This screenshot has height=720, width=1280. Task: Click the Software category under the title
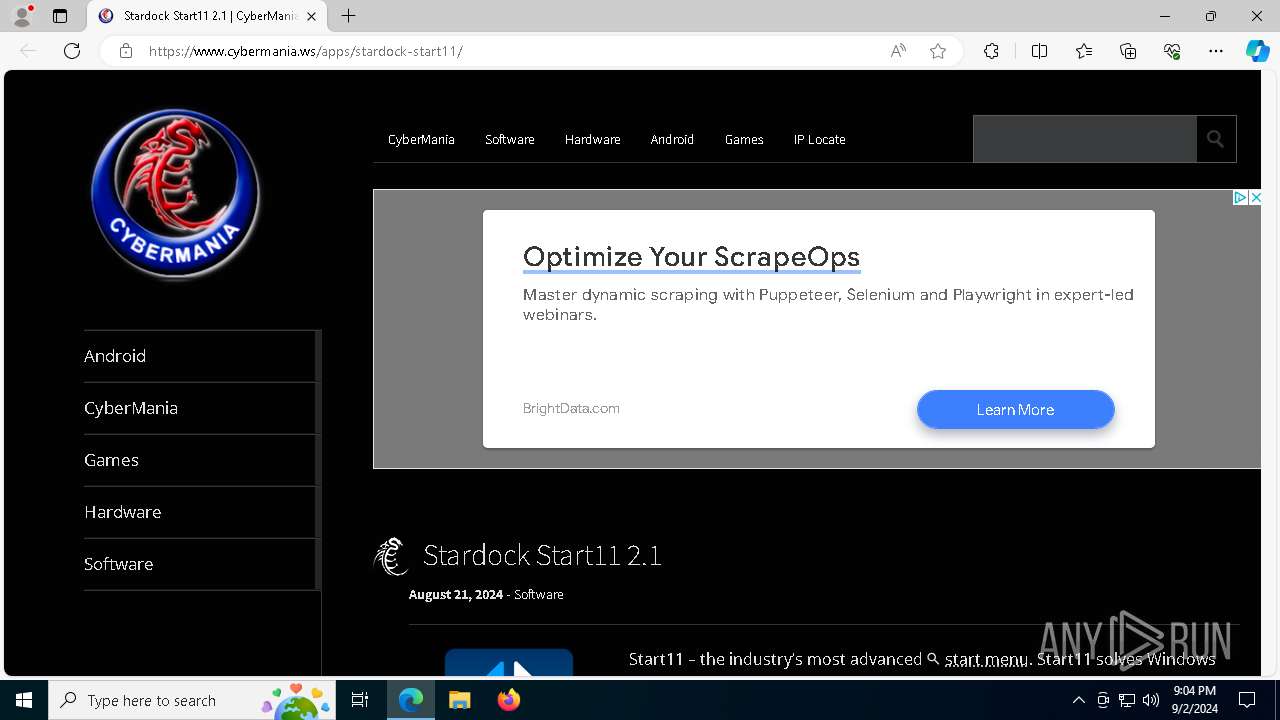tap(539, 595)
